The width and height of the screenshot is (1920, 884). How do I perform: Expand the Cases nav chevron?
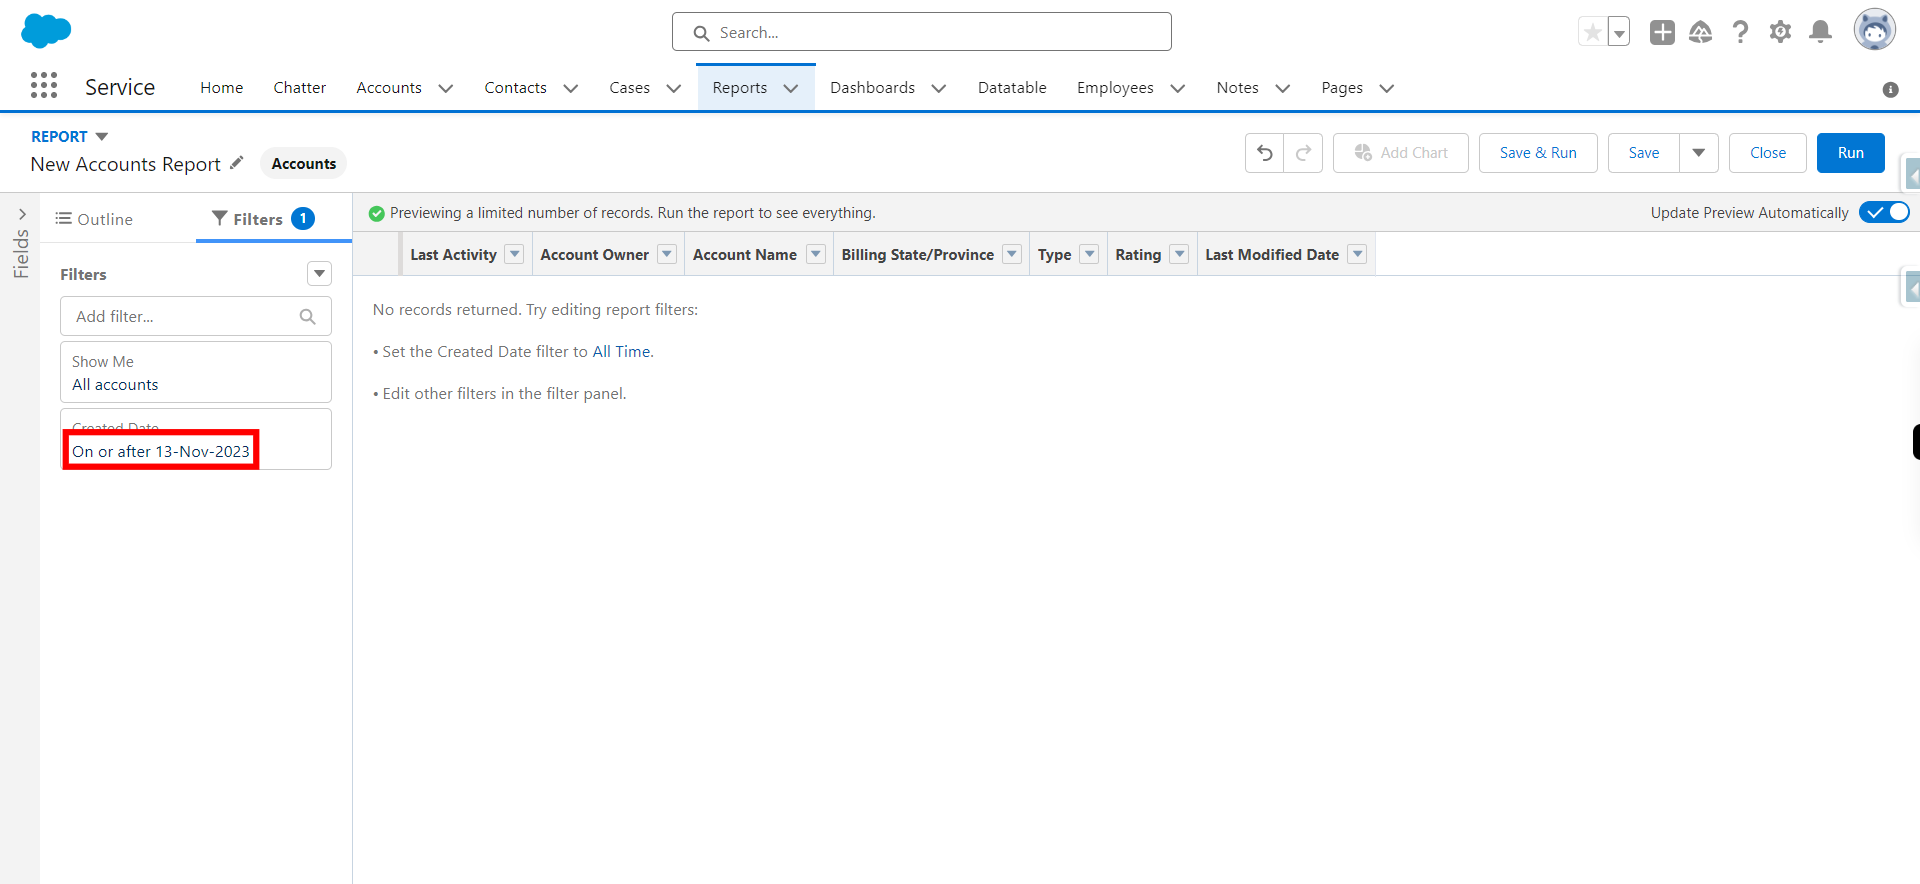click(674, 88)
